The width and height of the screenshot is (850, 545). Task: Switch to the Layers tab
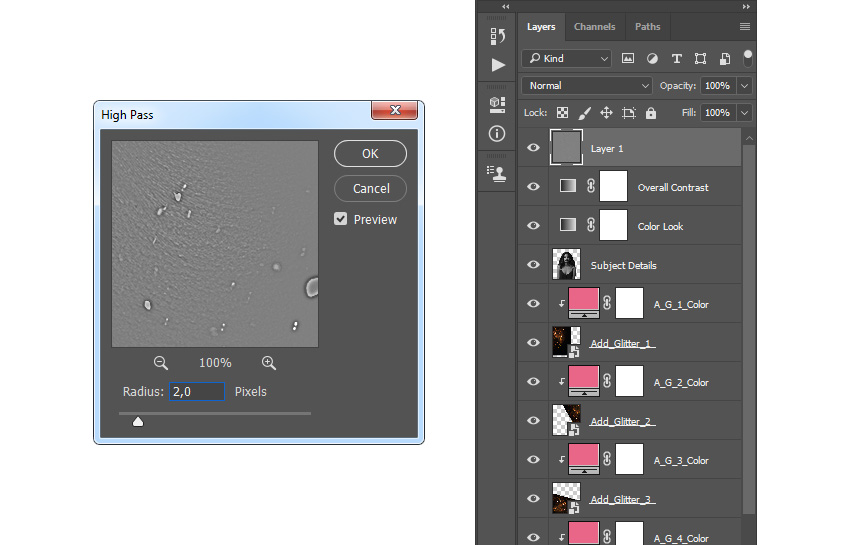(x=541, y=27)
